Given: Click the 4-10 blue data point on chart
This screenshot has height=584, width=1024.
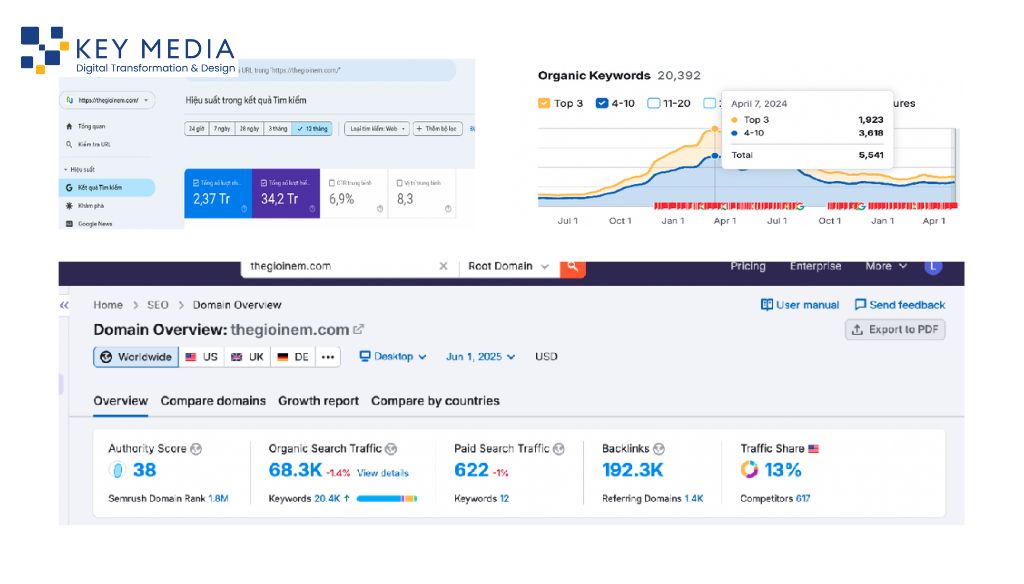Looking at the screenshot, I should pos(715,155).
